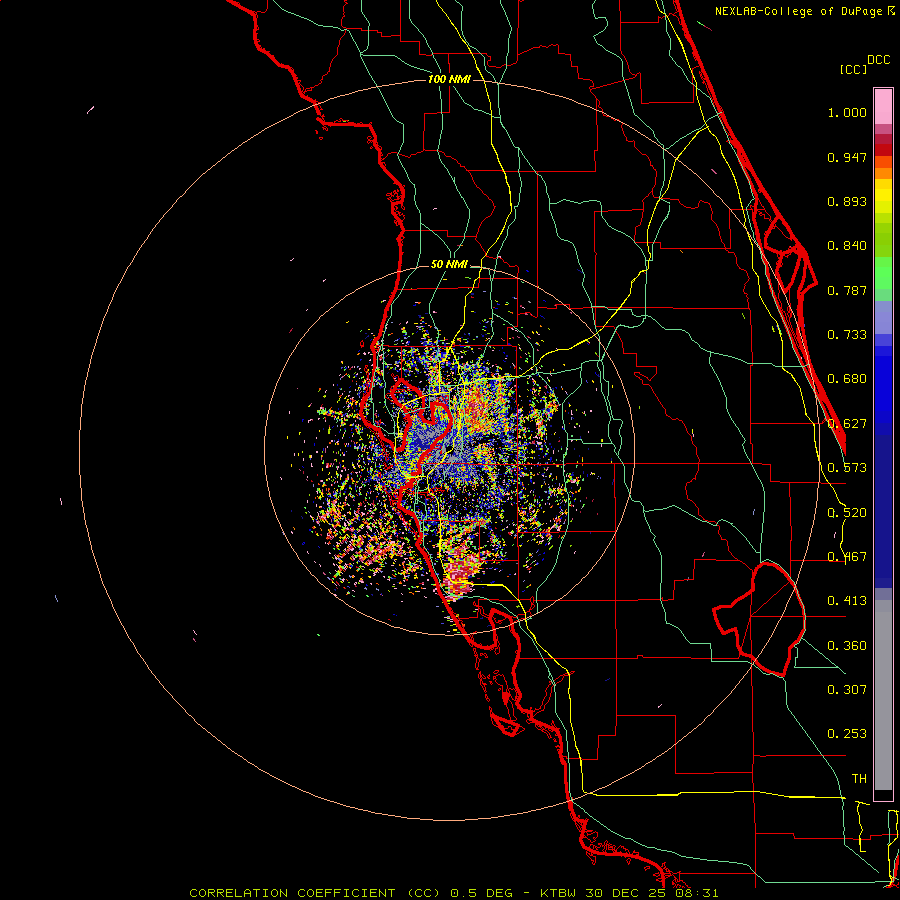Click the 0.360 color scale value
Viewport: 900px width, 900px height.
[x=847, y=646]
